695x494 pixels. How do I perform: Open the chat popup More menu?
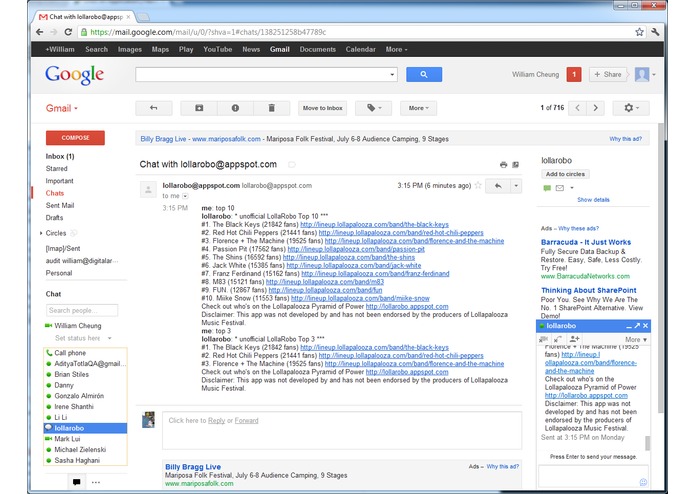click(636, 339)
